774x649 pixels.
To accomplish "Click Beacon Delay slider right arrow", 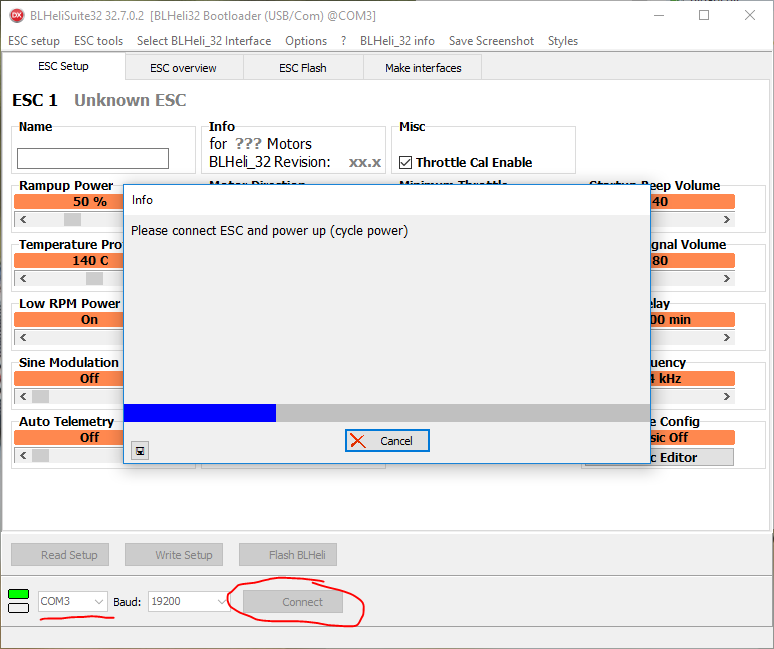I will click(727, 338).
